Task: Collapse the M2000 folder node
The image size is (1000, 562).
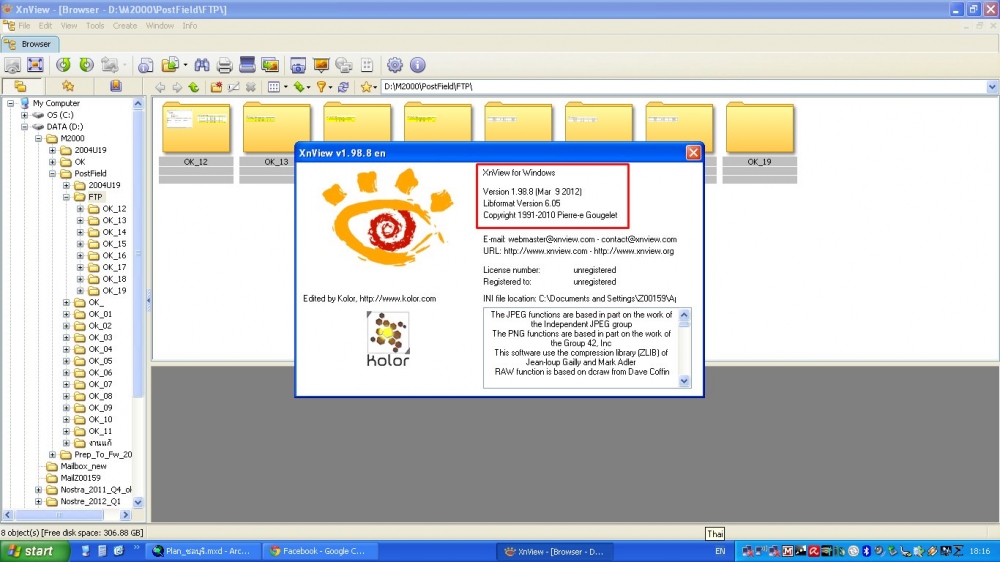Action: [38, 138]
